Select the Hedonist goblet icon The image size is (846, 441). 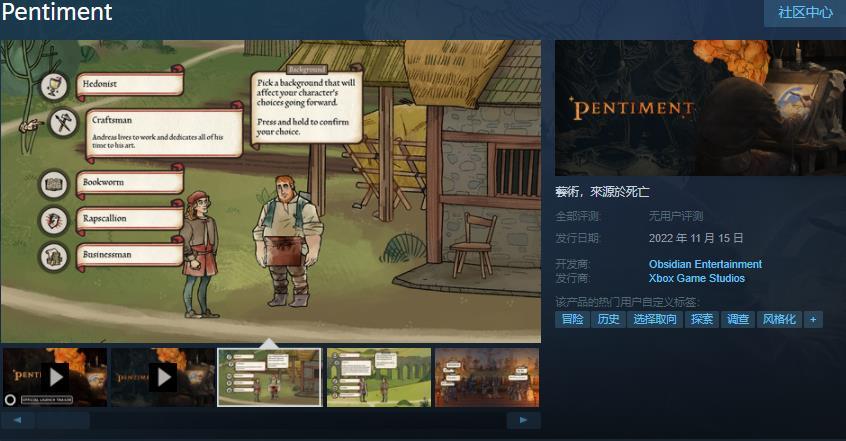54,86
